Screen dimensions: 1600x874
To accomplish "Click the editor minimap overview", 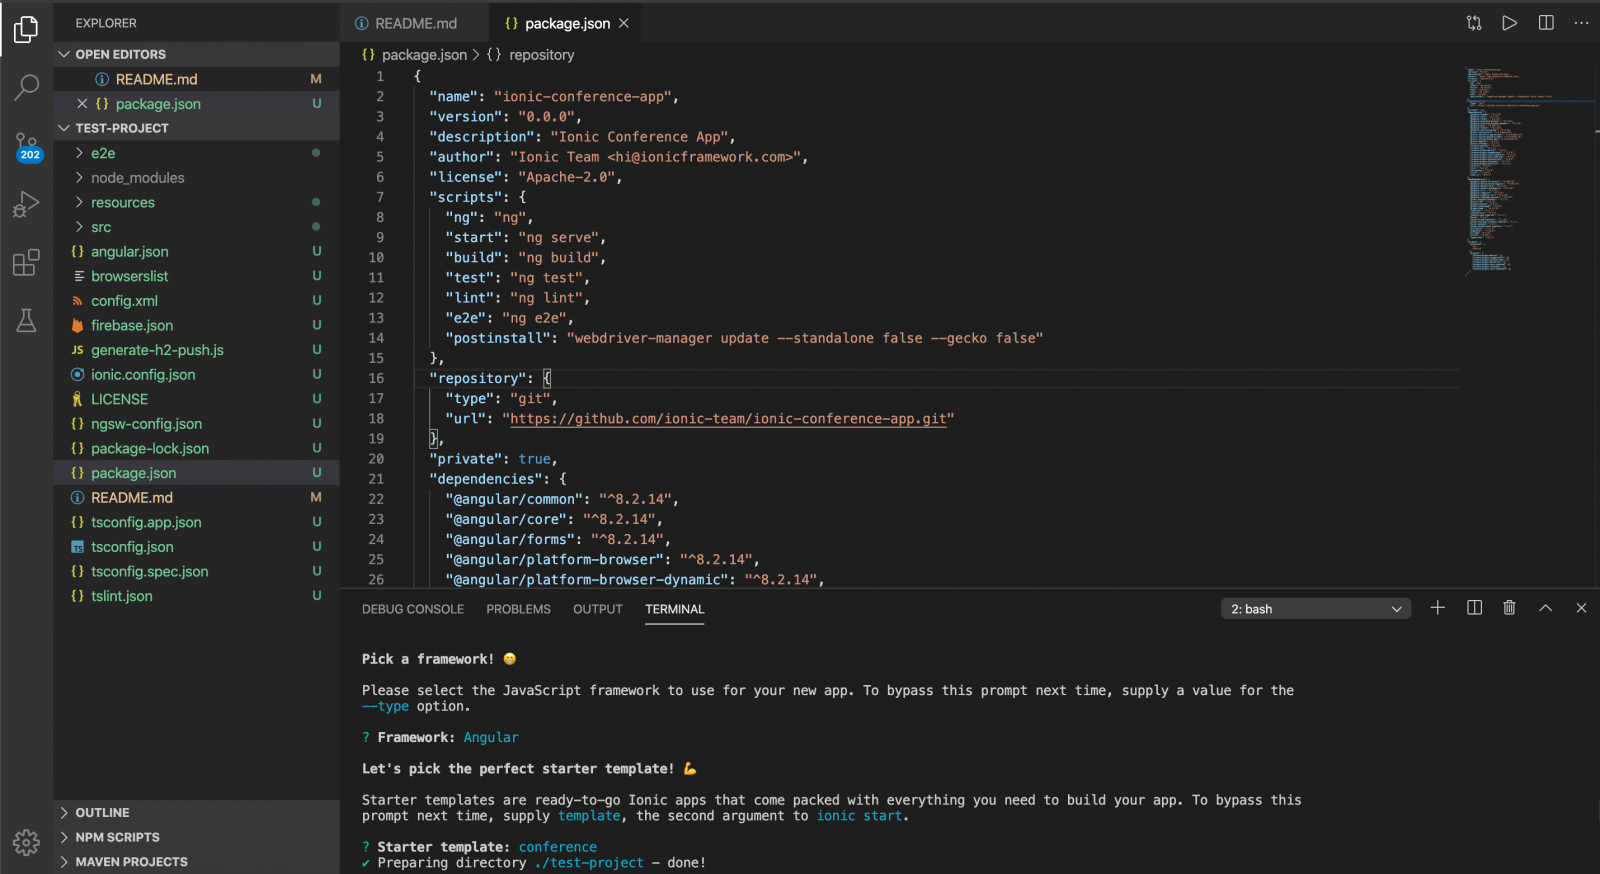I will [x=1527, y=170].
